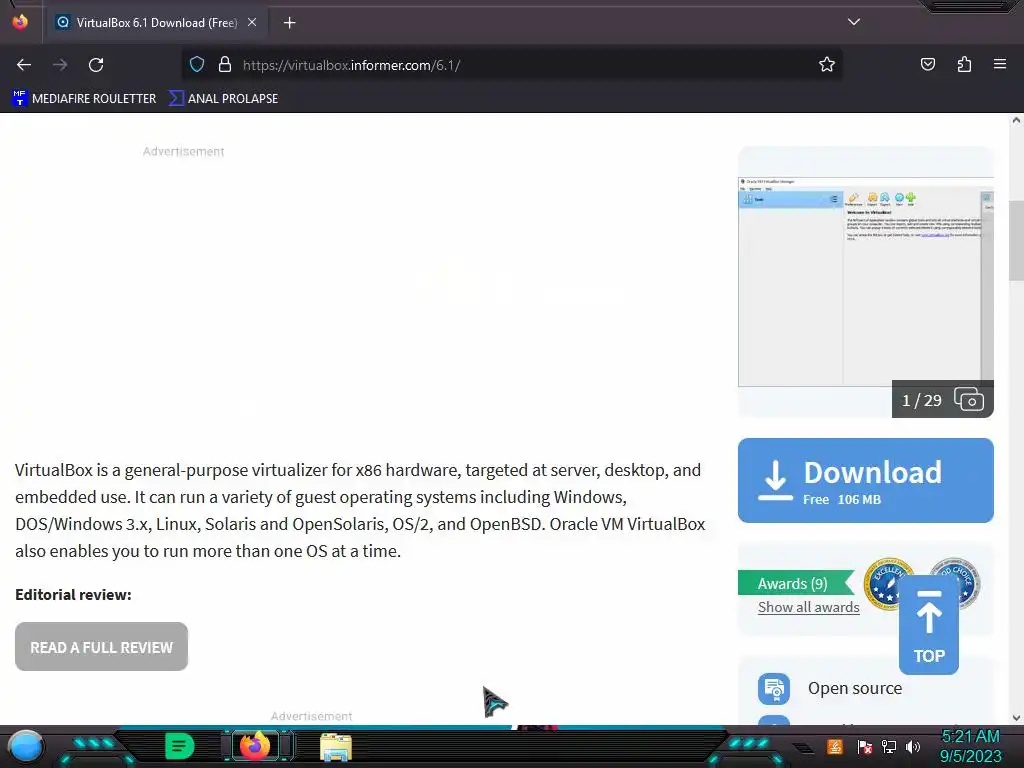
Task: View site security padlock details
Action: point(225,65)
